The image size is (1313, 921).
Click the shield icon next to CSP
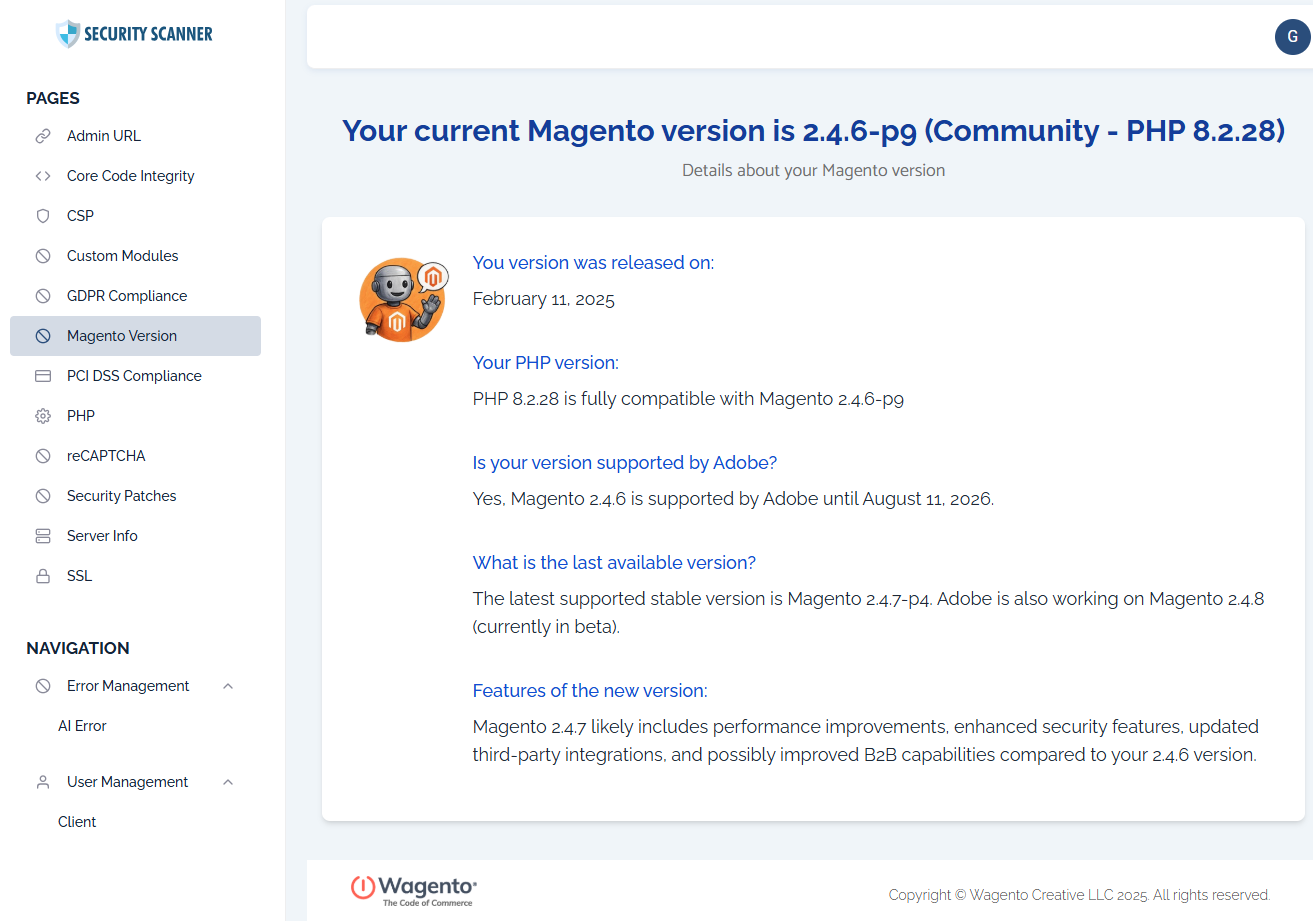[x=43, y=216]
